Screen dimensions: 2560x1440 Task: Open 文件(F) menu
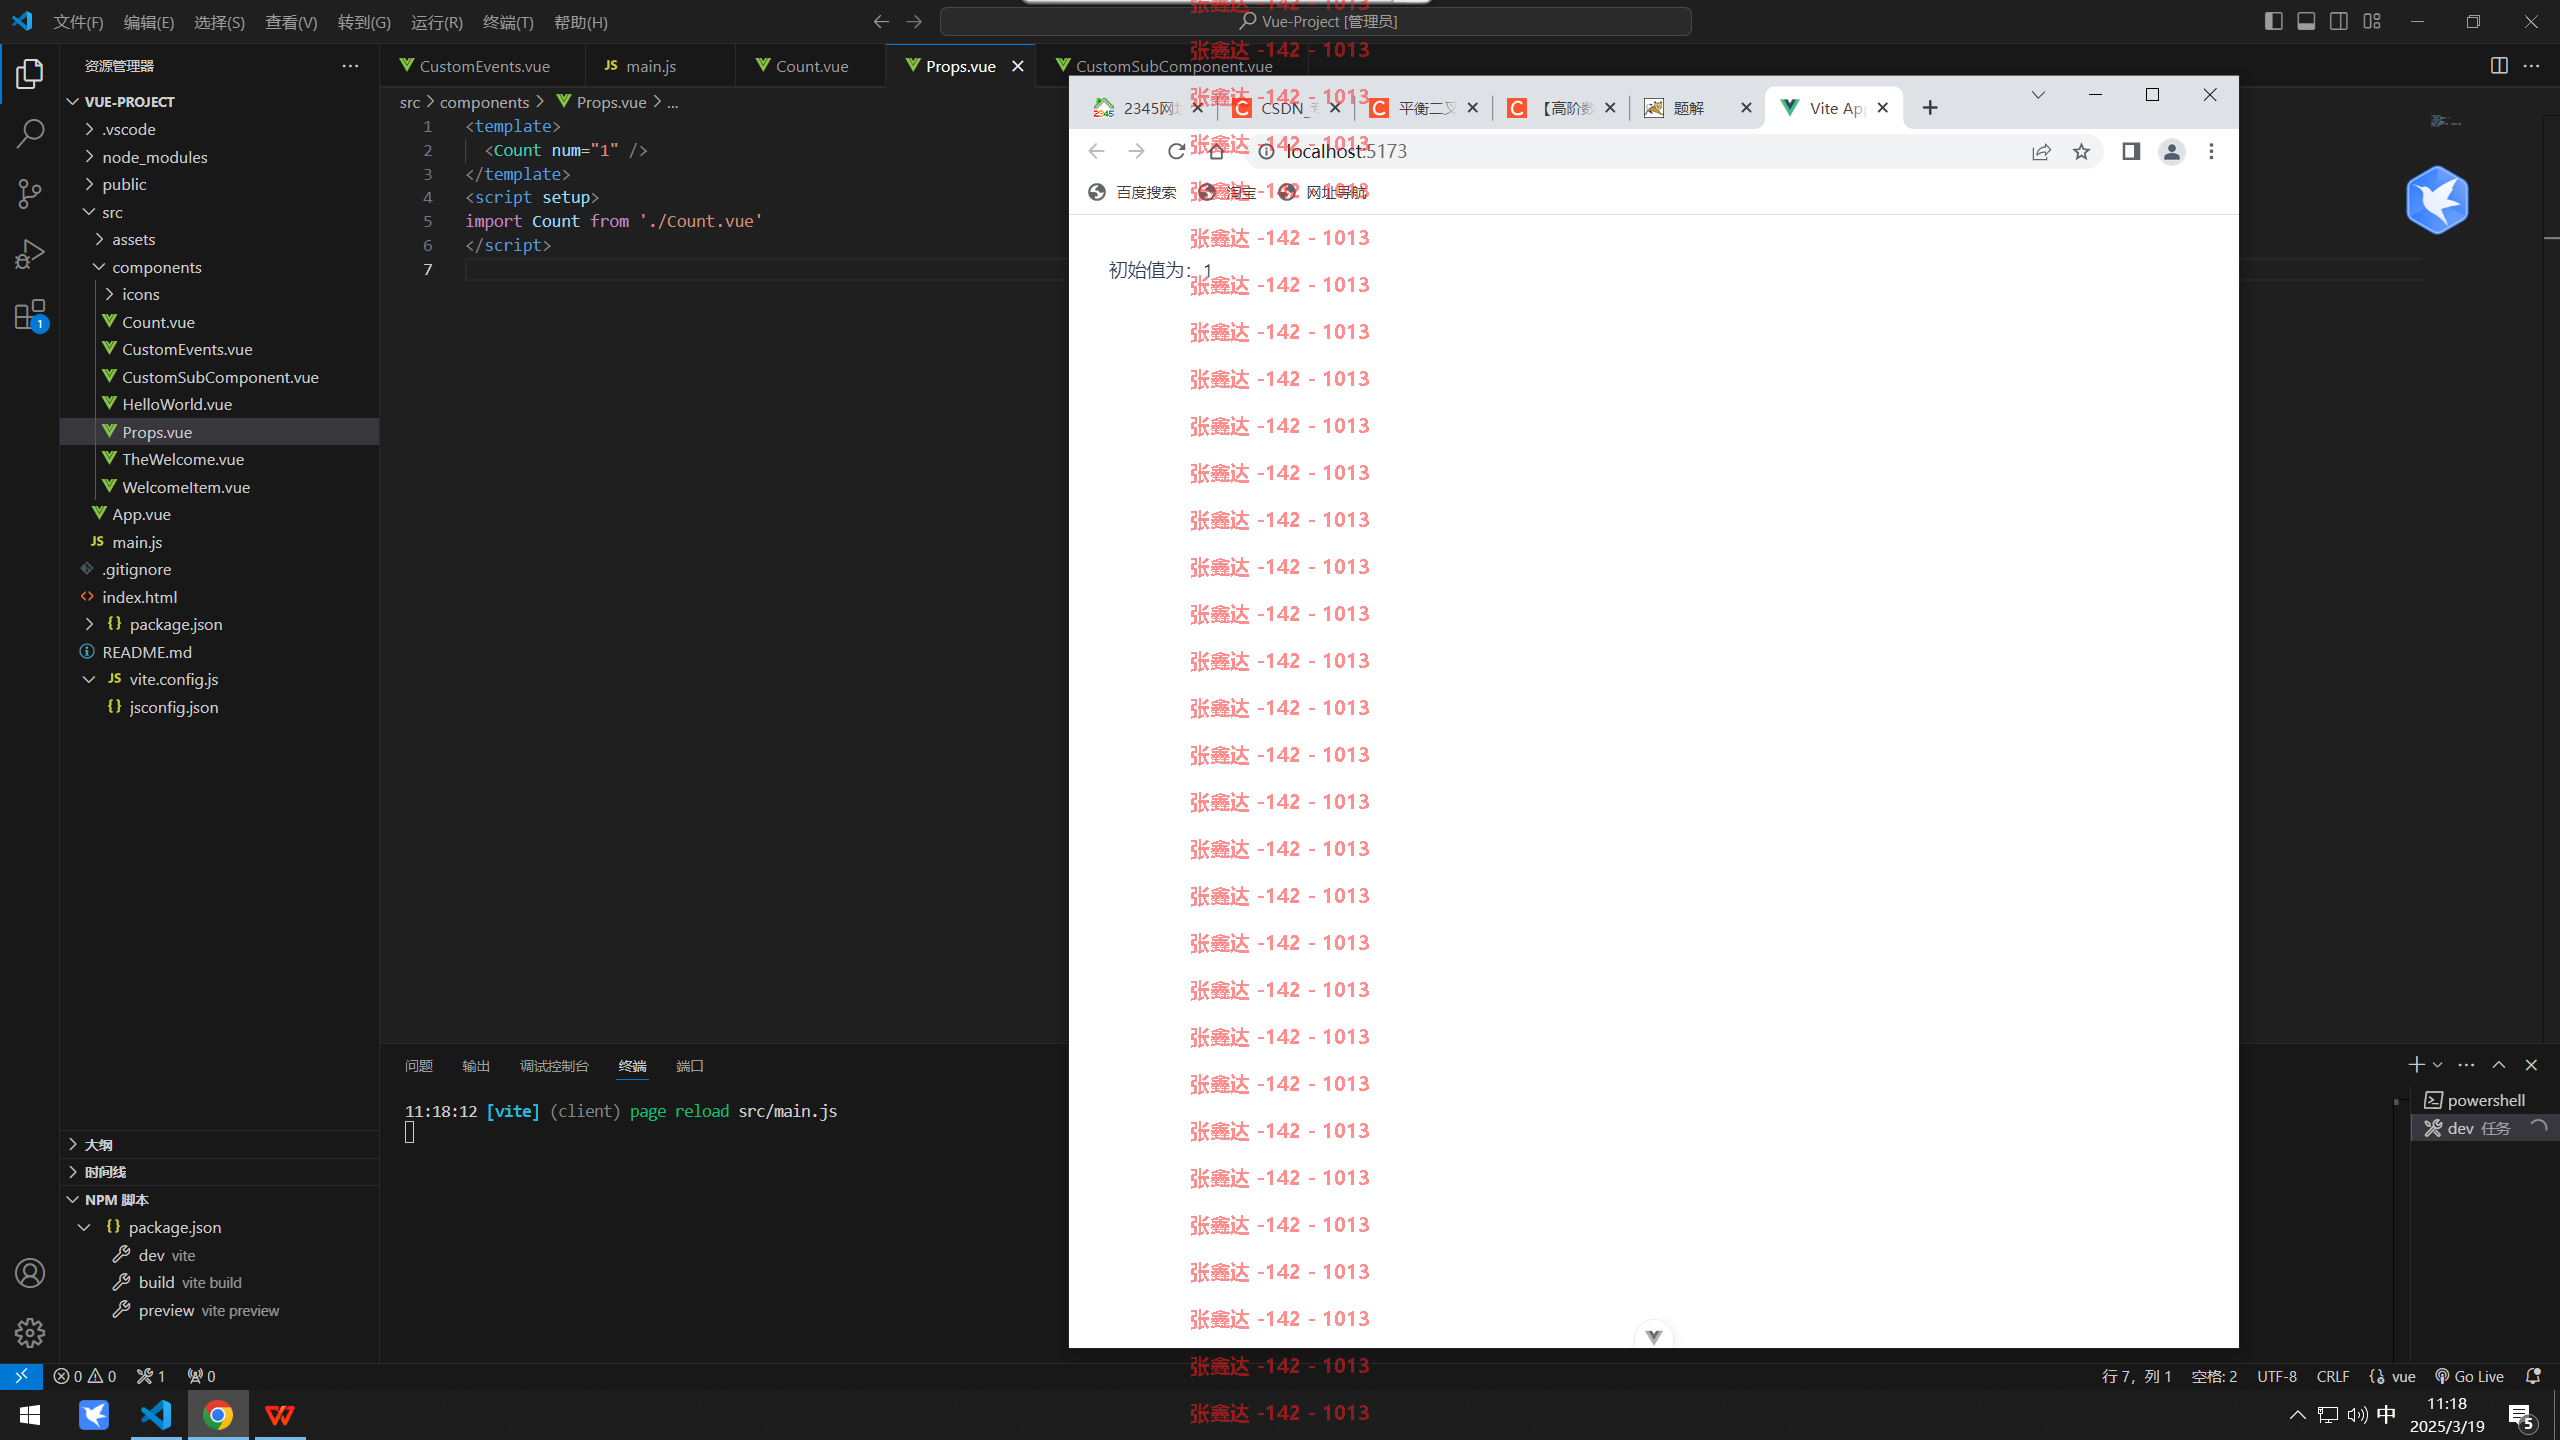tap(78, 22)
